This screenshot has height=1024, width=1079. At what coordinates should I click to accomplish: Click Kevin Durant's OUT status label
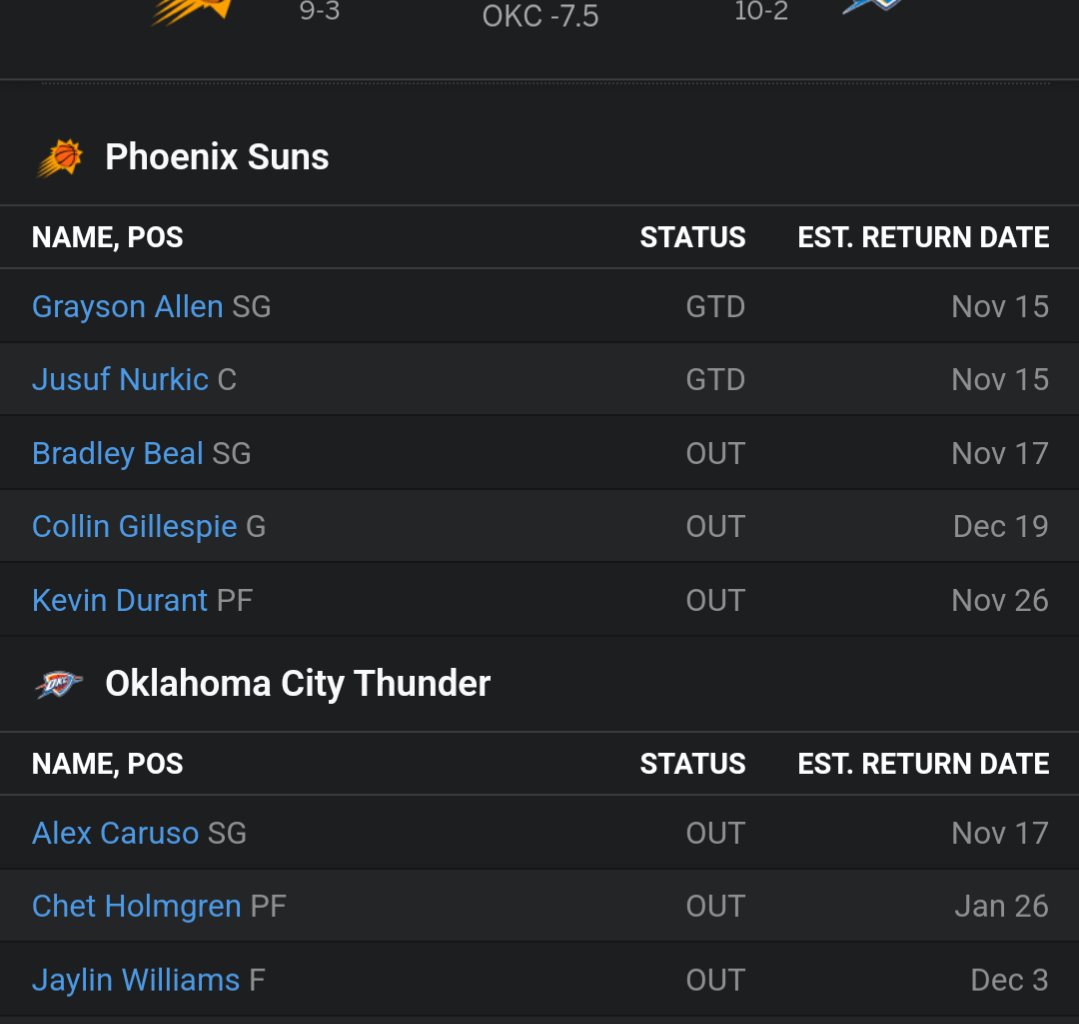(x=715, y=599)
